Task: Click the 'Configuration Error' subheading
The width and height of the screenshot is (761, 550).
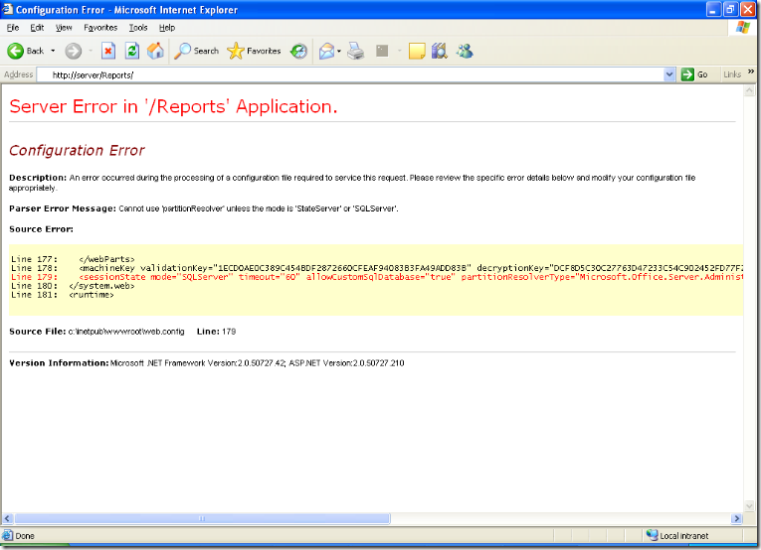Action: 77,150
